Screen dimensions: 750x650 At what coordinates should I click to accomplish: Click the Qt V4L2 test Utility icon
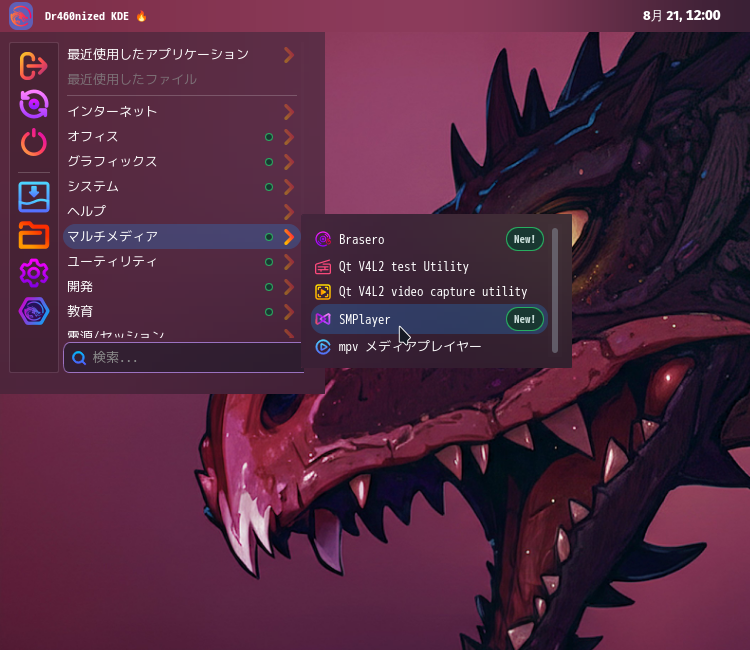pos(323,266)
